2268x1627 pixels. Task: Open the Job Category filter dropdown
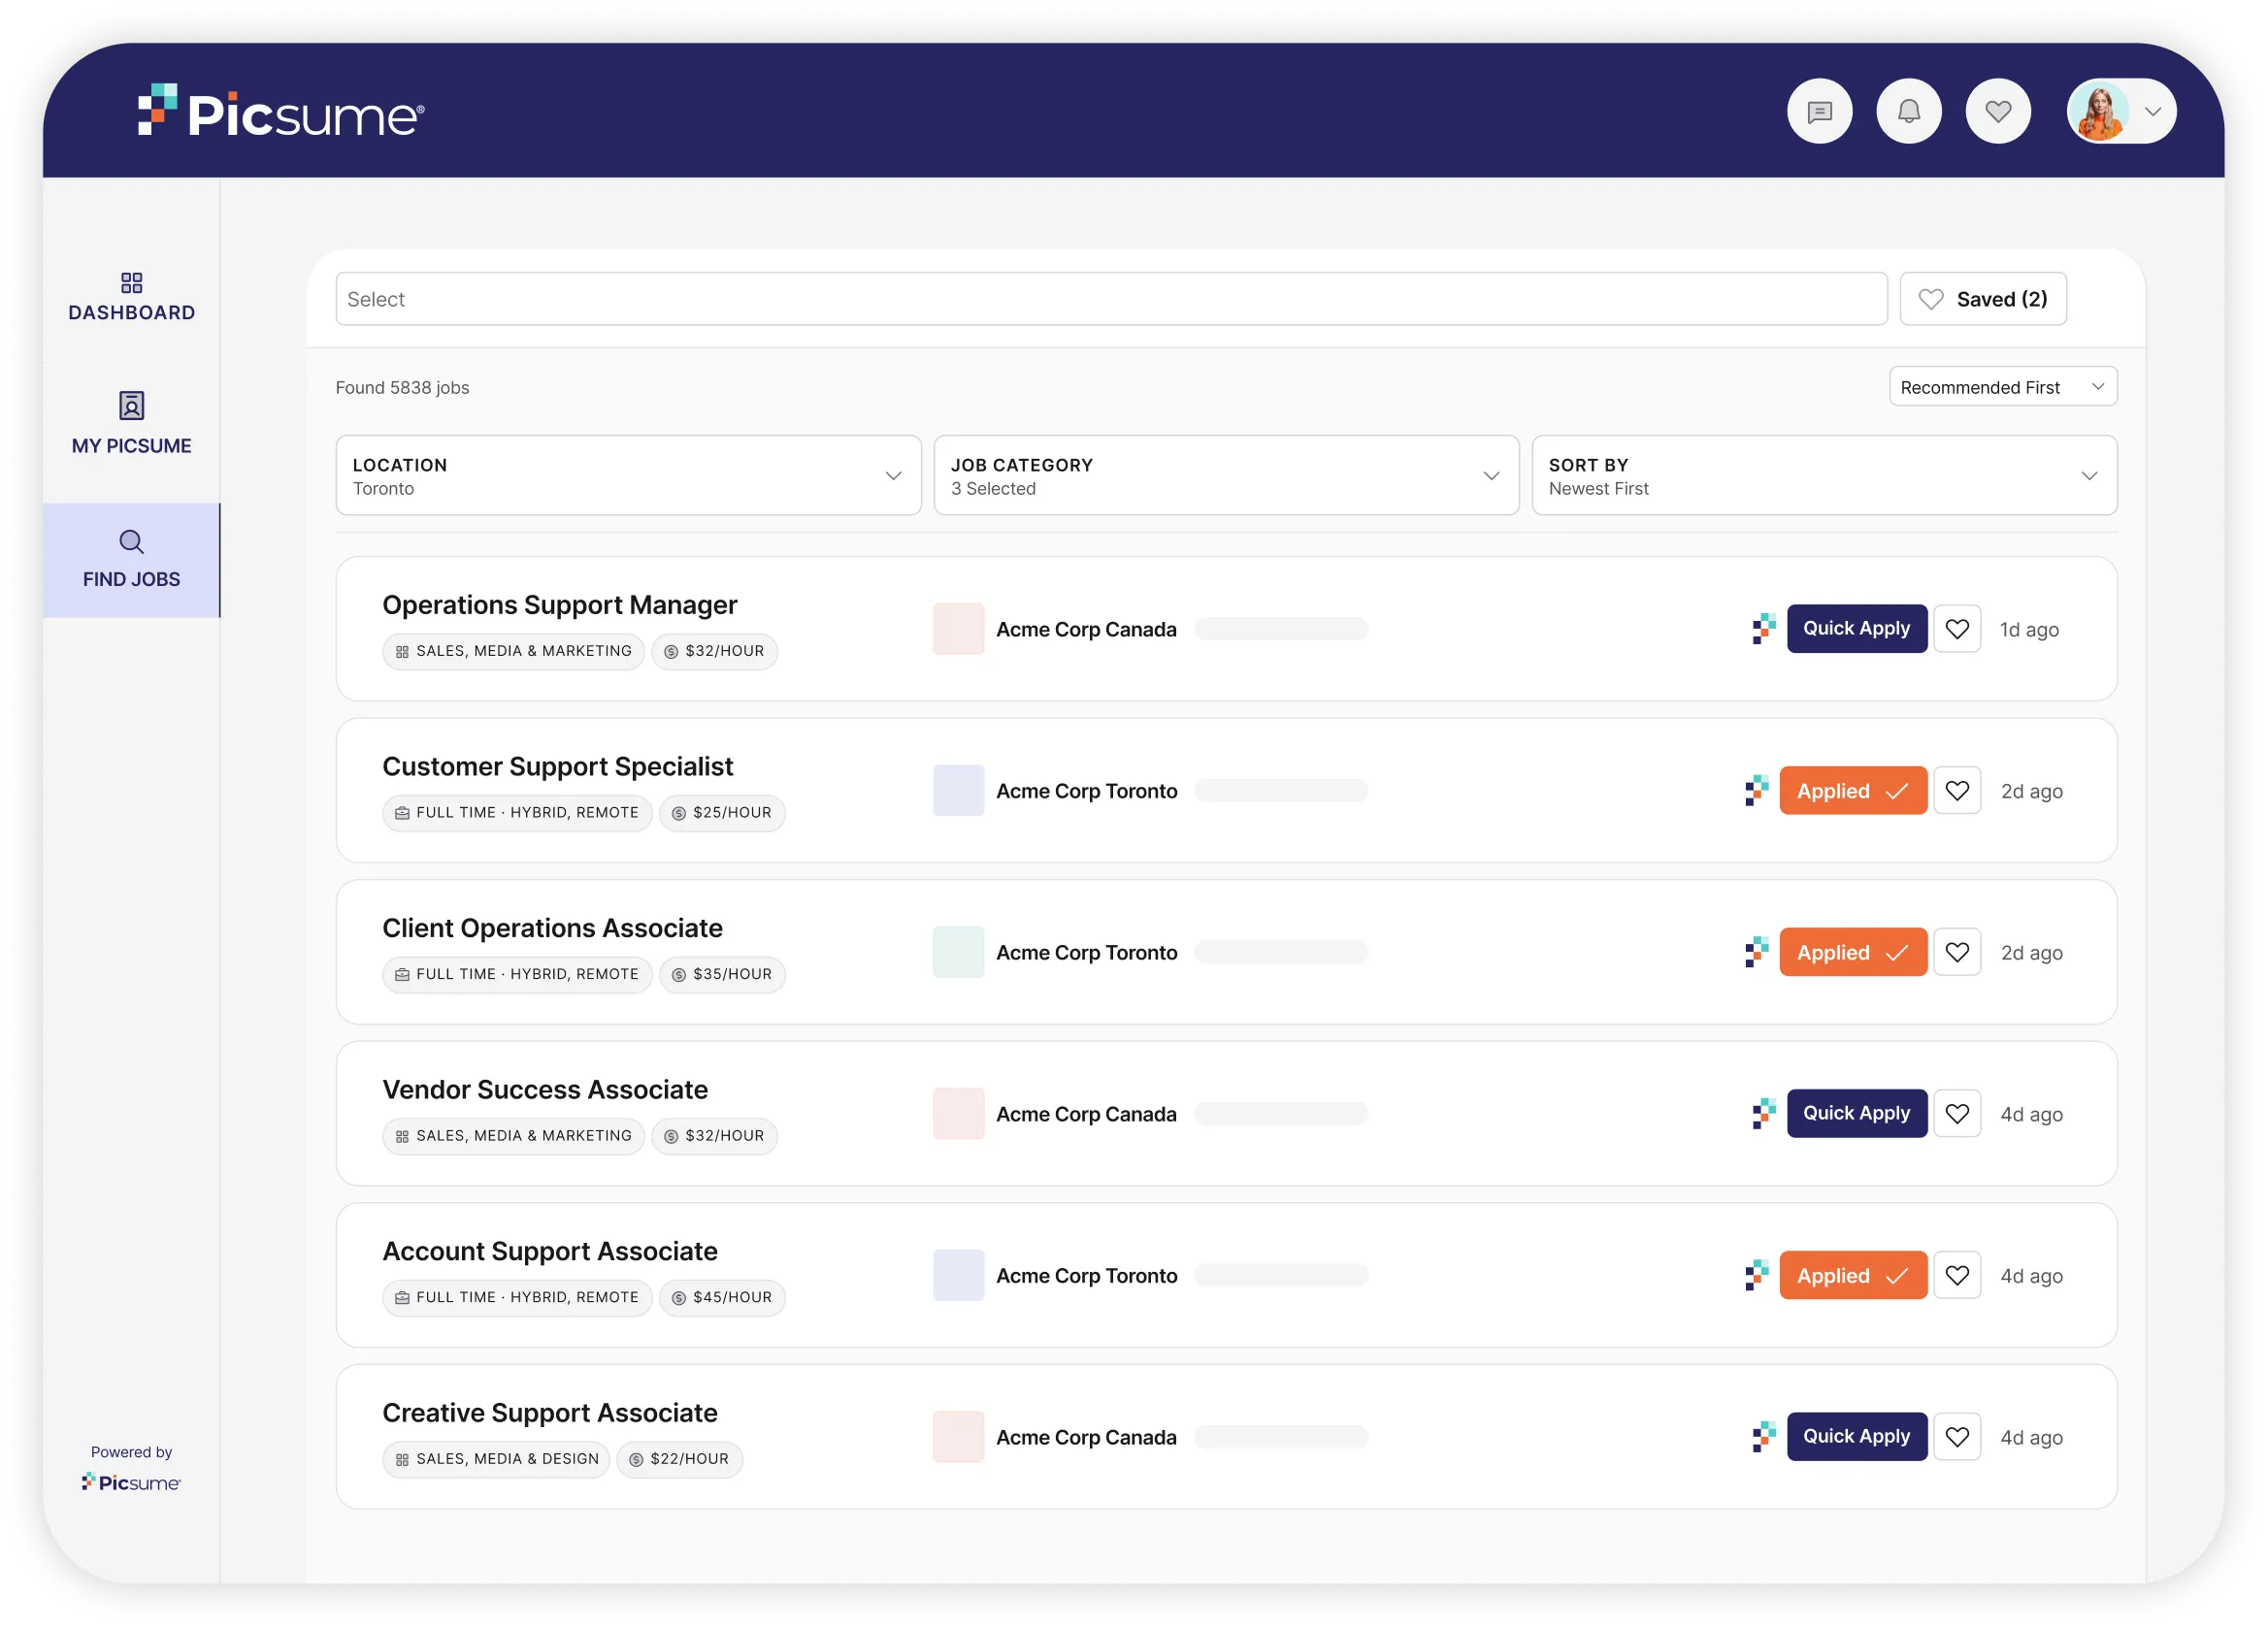pos(1226,475)
